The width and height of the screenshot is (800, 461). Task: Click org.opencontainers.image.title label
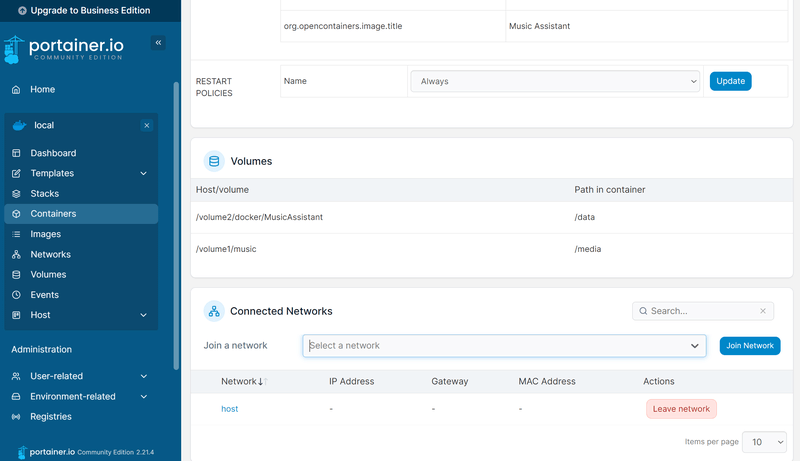(x=343, y=26)
